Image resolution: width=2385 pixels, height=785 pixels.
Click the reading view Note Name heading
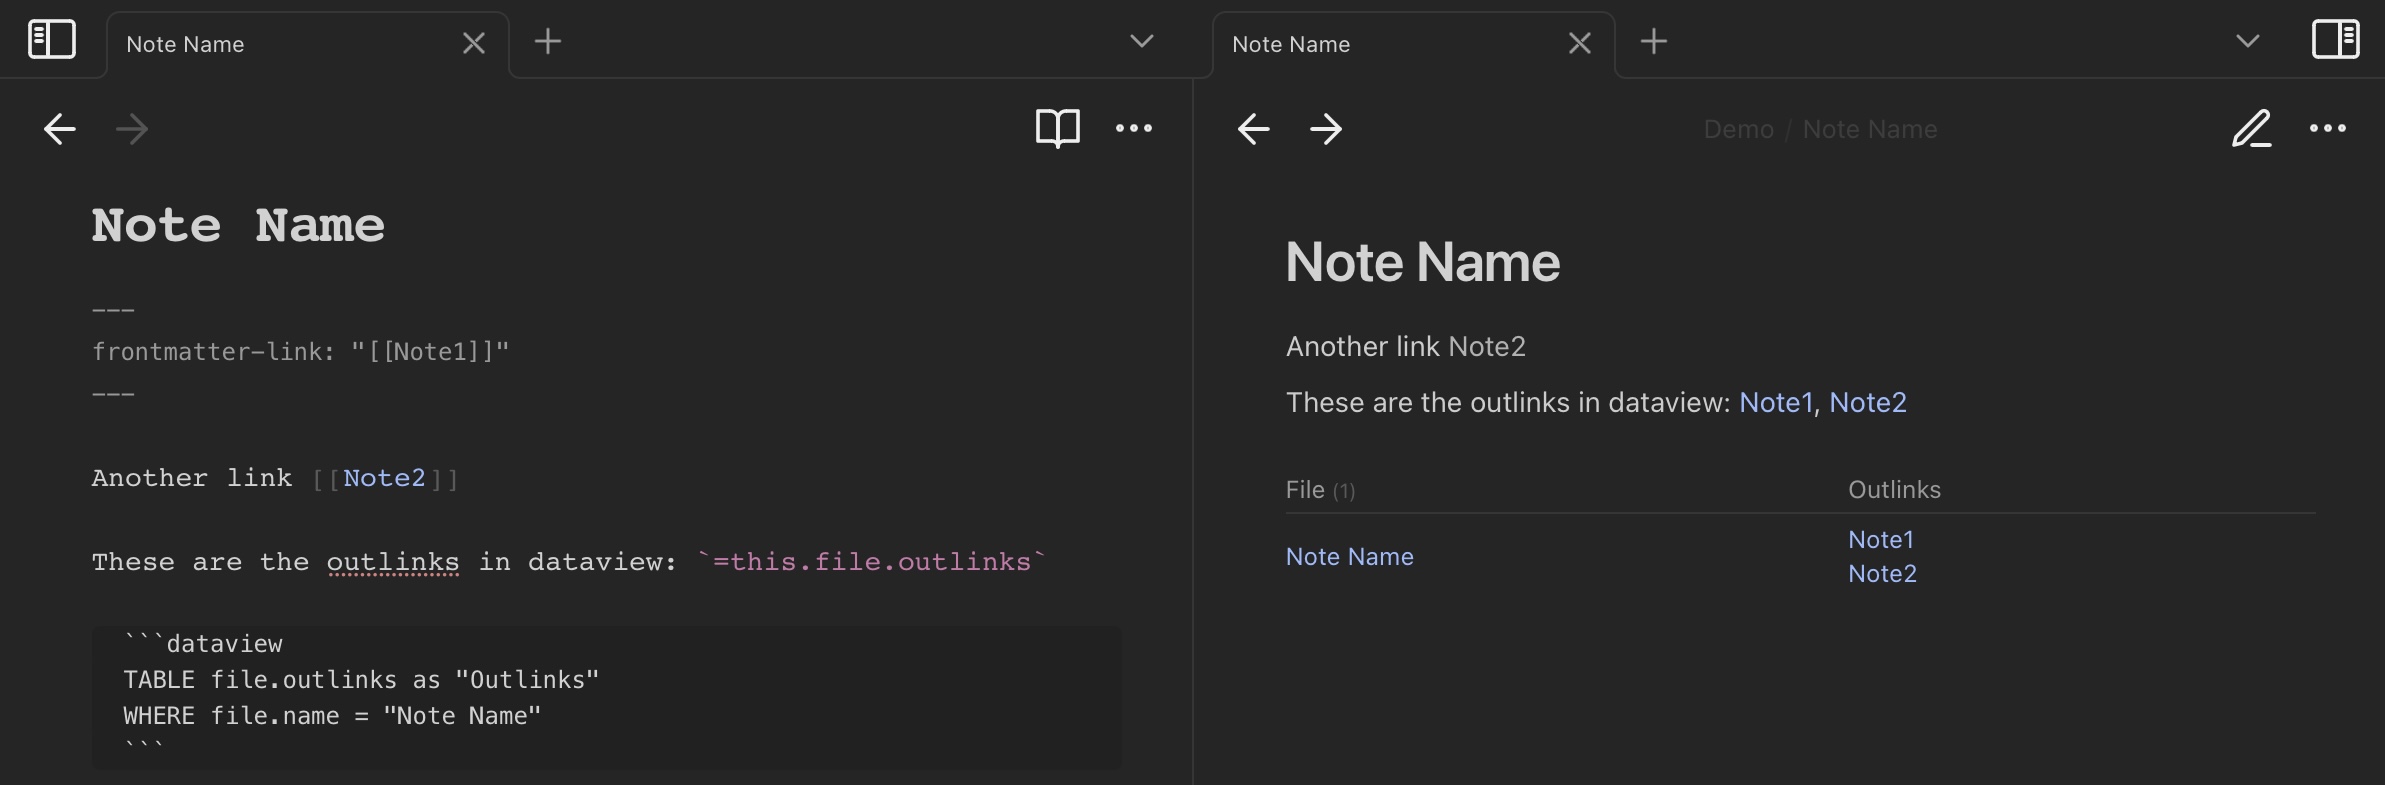[1422, 262]
